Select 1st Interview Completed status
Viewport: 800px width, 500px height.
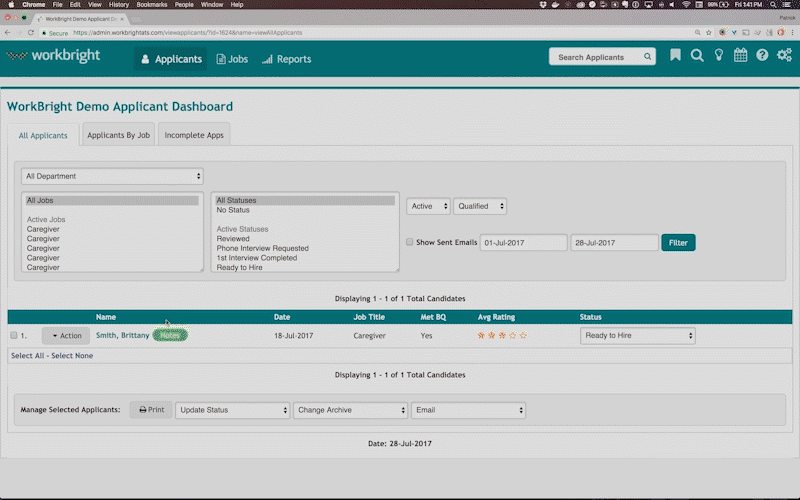pyautogui.click(x=257, y=258)
